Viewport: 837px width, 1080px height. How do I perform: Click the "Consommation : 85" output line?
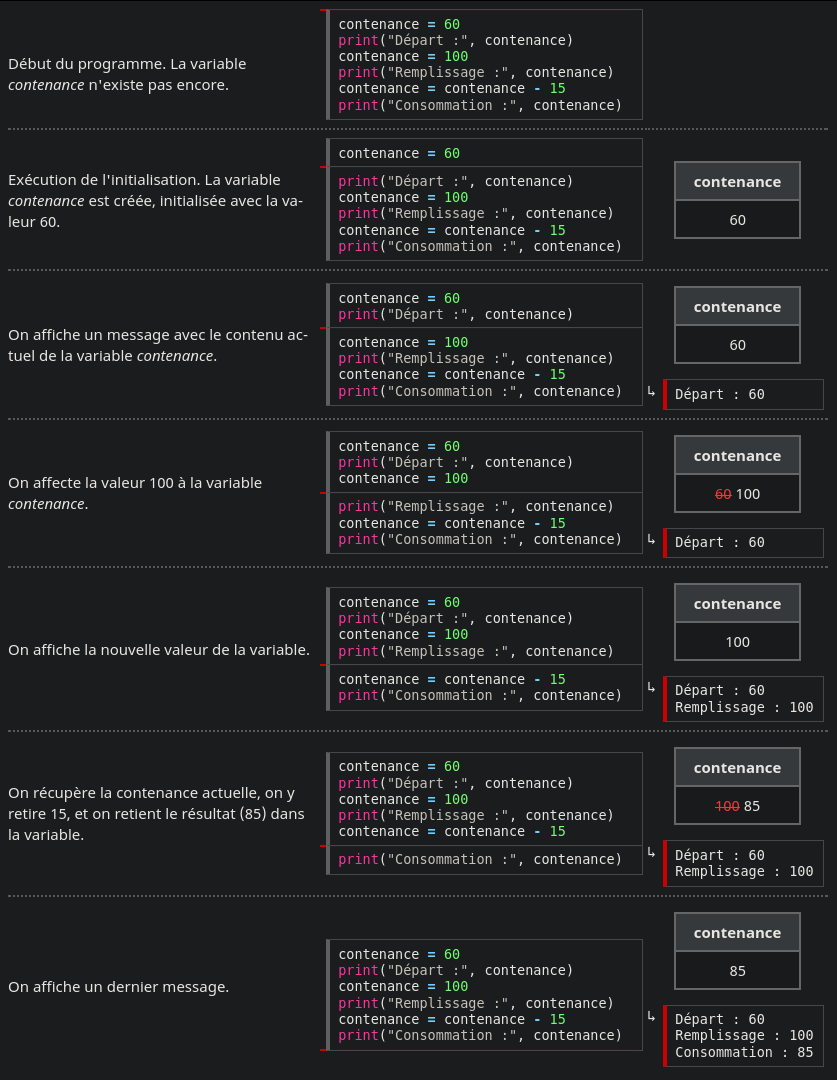tap(744, 1052)
